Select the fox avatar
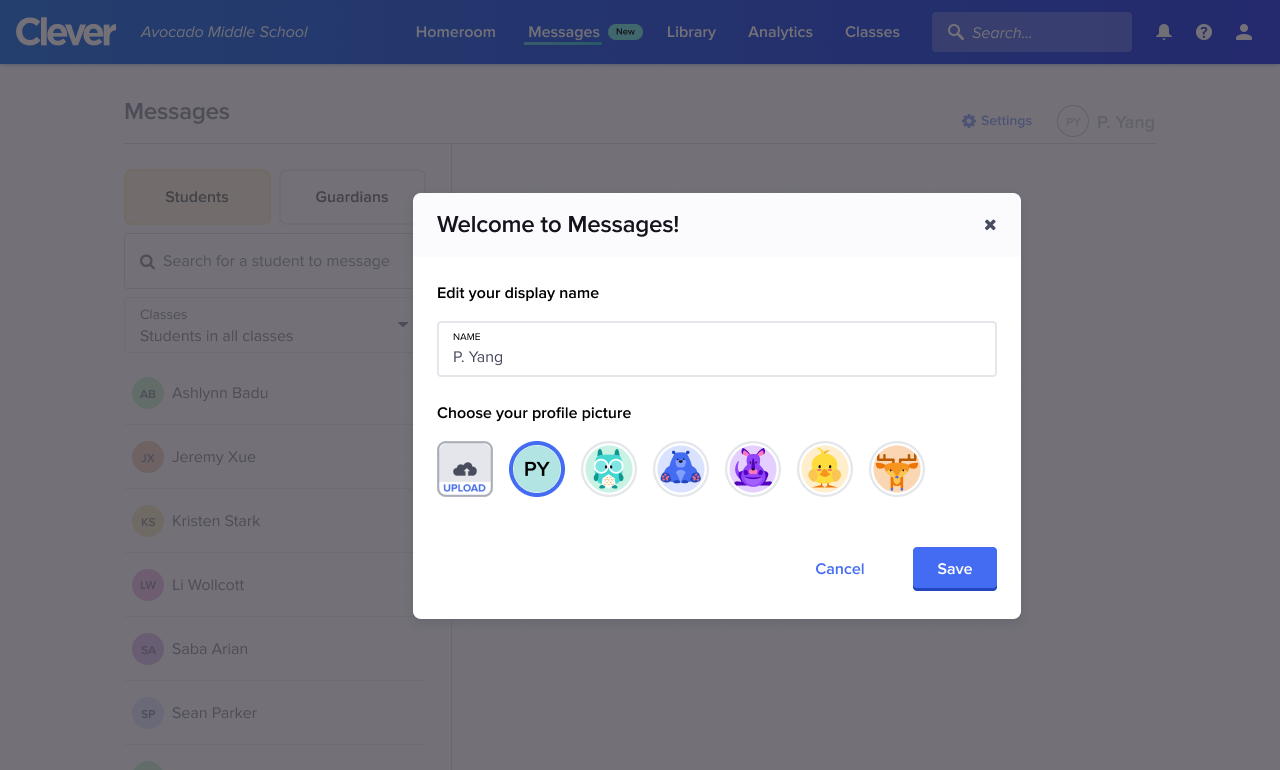This screenshot has height=770, width=1280. coord(897,468)
